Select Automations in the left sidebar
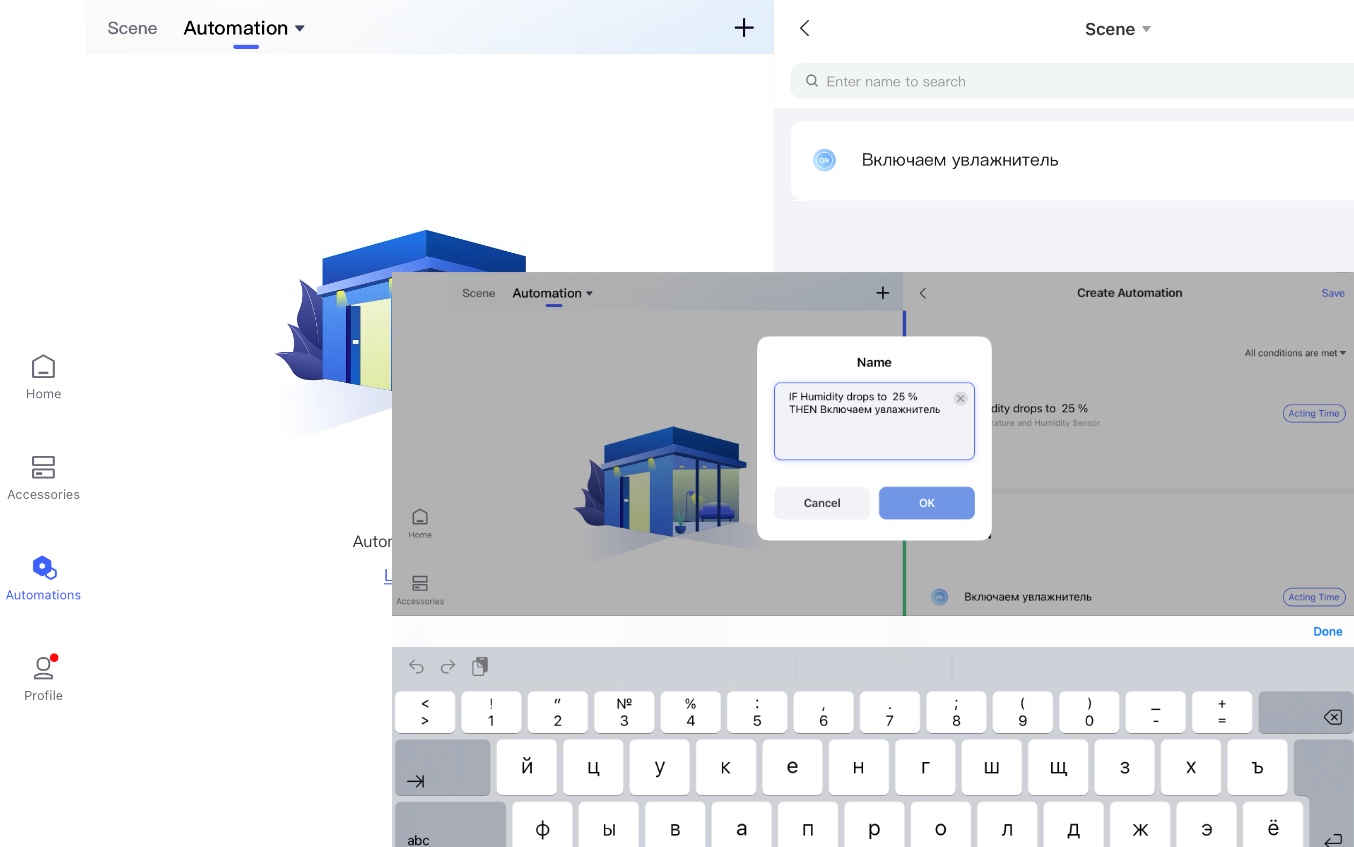The height and width of the screenshot is (847, 1354). (x=43, y=579)
